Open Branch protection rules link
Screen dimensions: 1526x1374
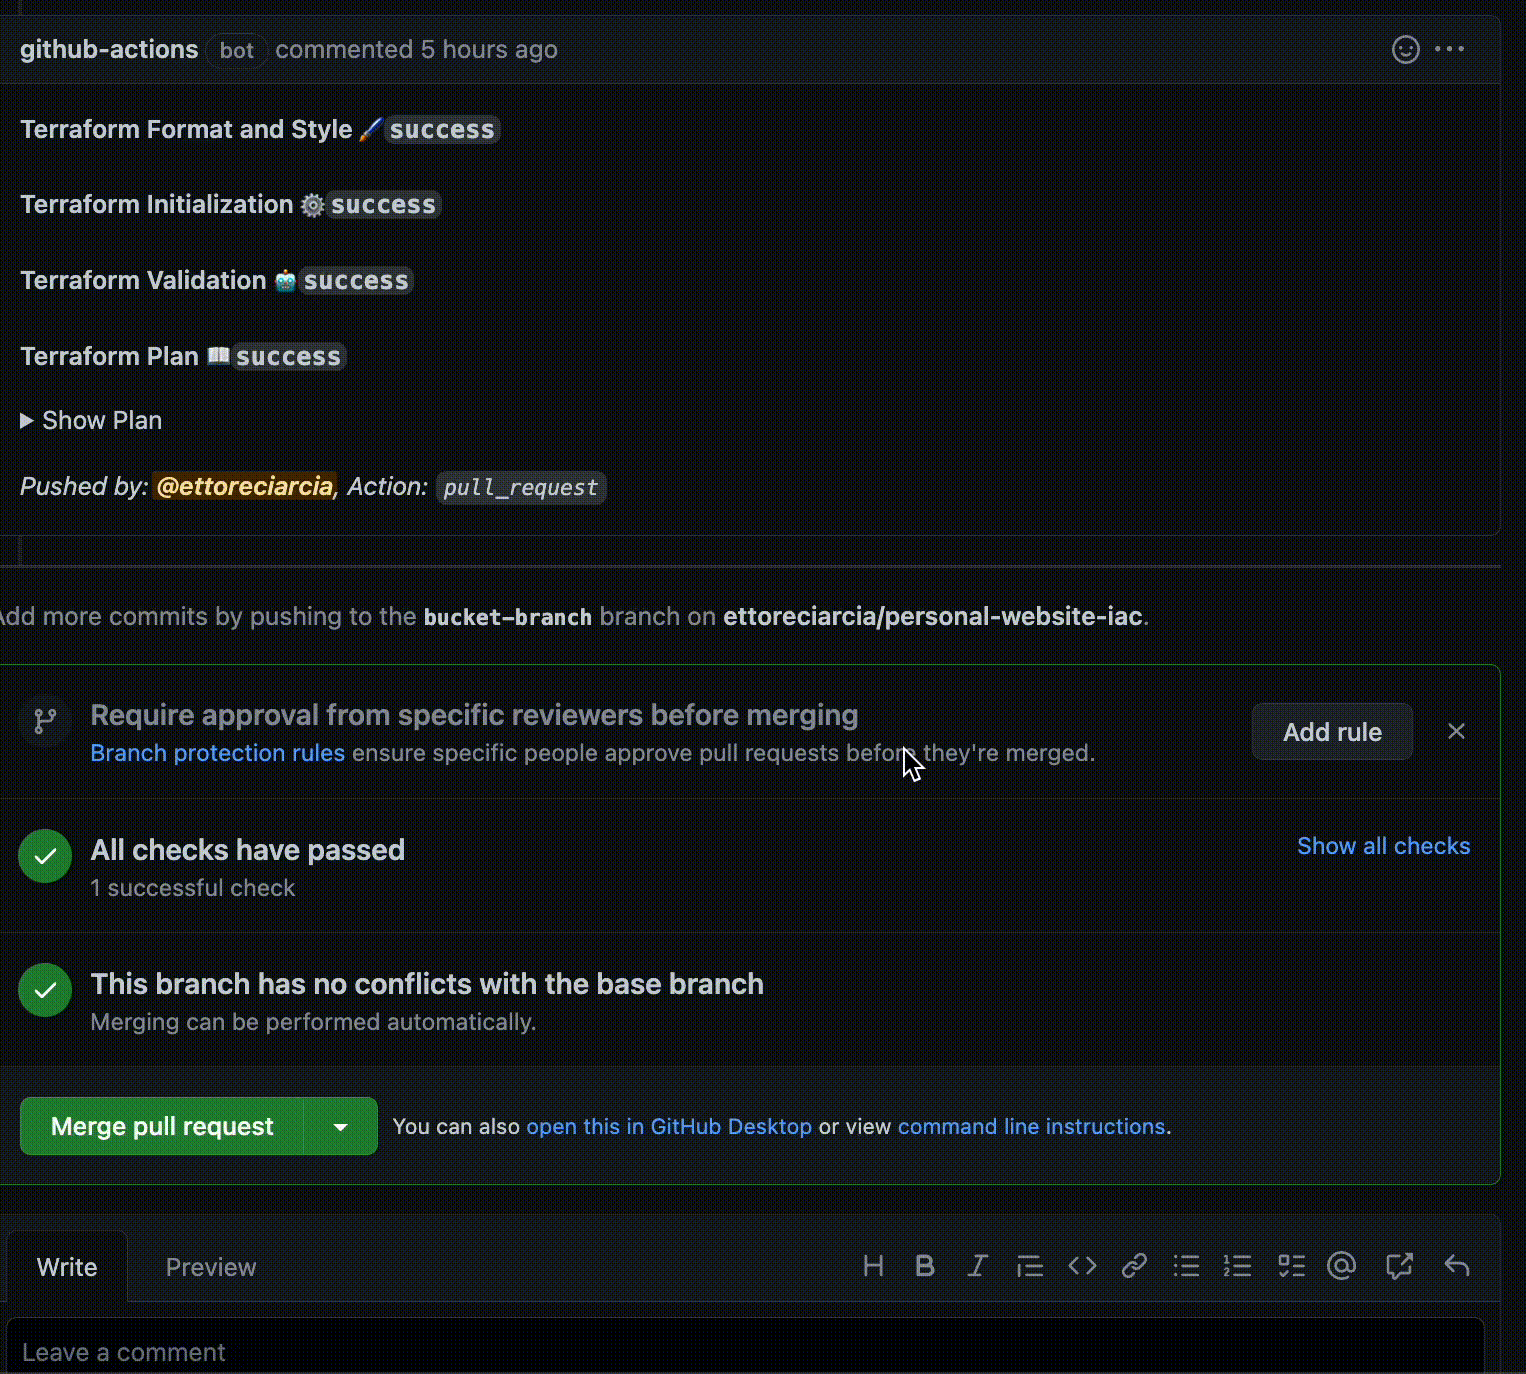pyautogui.click(x=217, y=753)
